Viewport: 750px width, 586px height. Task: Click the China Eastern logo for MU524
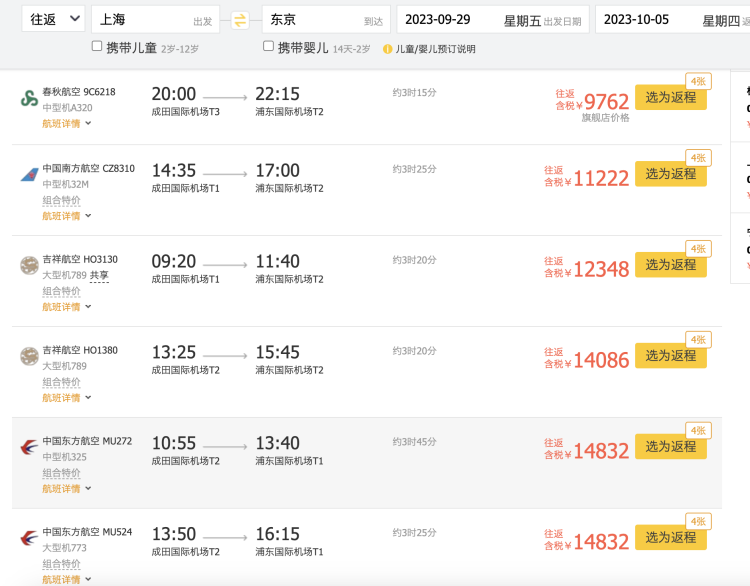29,538
